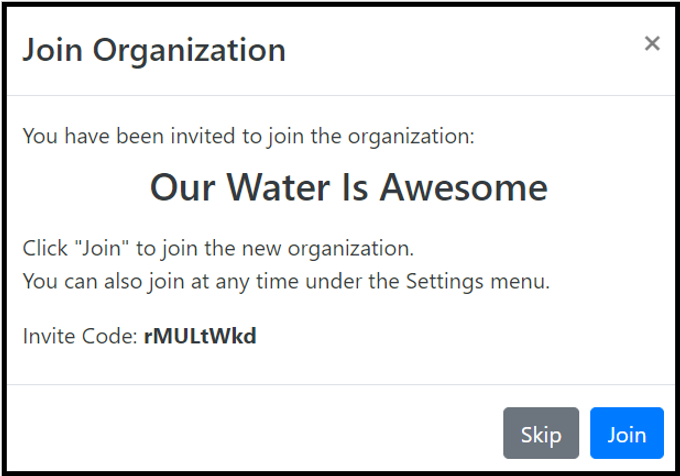Click the word "Our" in the heading
Image resolution: width=680 pixels, height=476 pixels.
(179, 187)
